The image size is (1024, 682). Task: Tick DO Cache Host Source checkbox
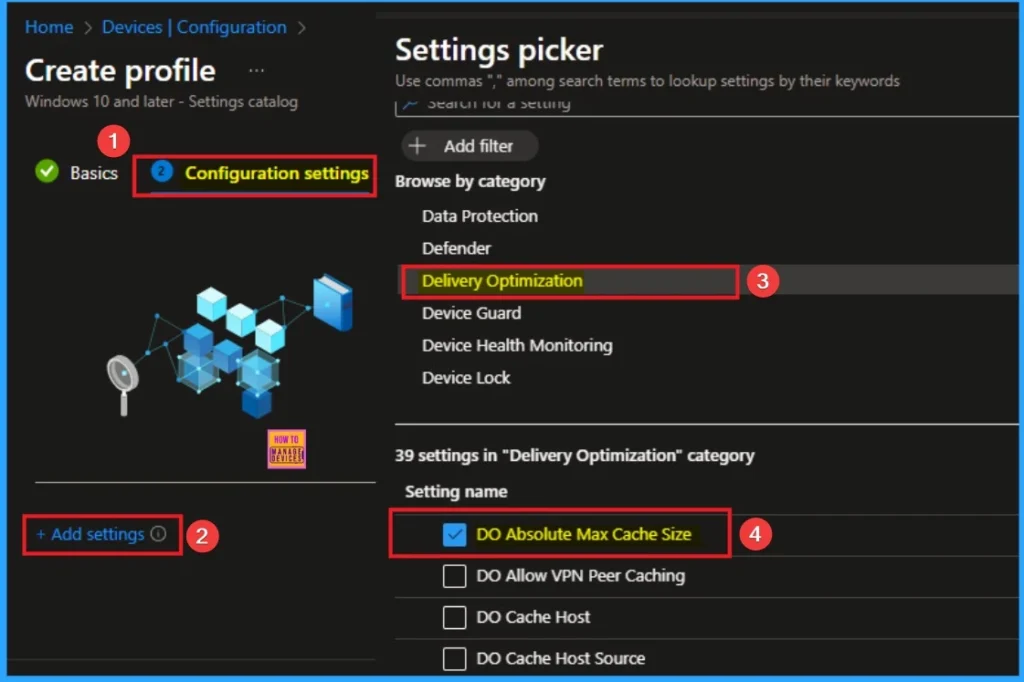(x=455, y=658)
